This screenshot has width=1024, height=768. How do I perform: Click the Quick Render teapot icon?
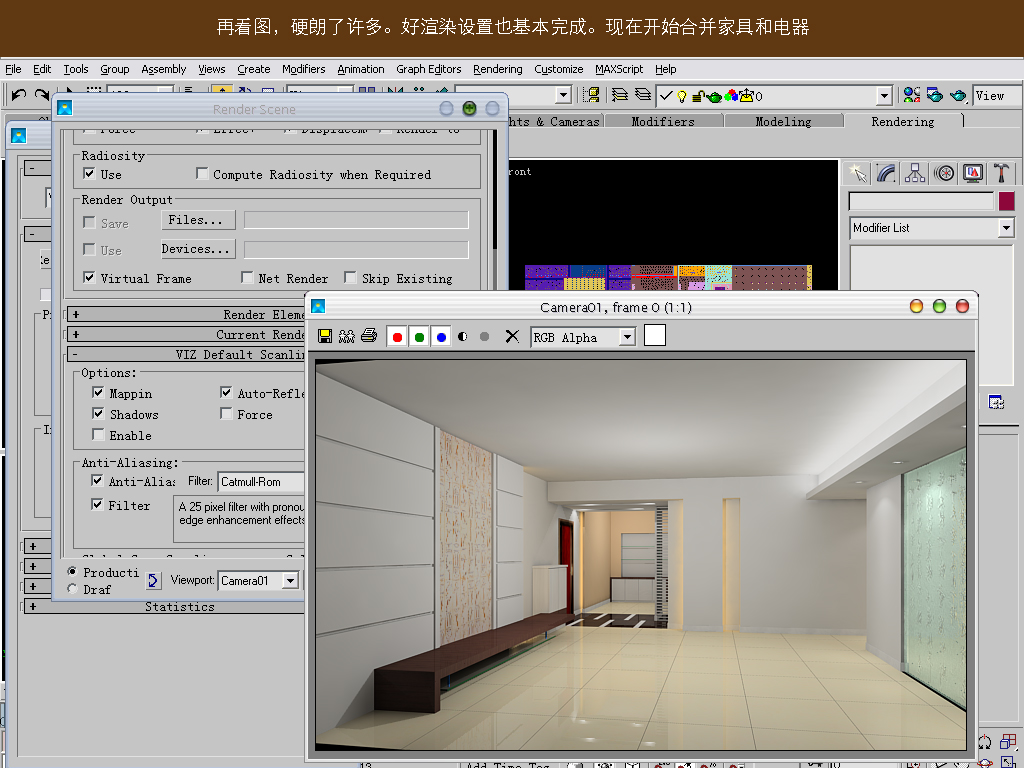[x=958, y=95]
